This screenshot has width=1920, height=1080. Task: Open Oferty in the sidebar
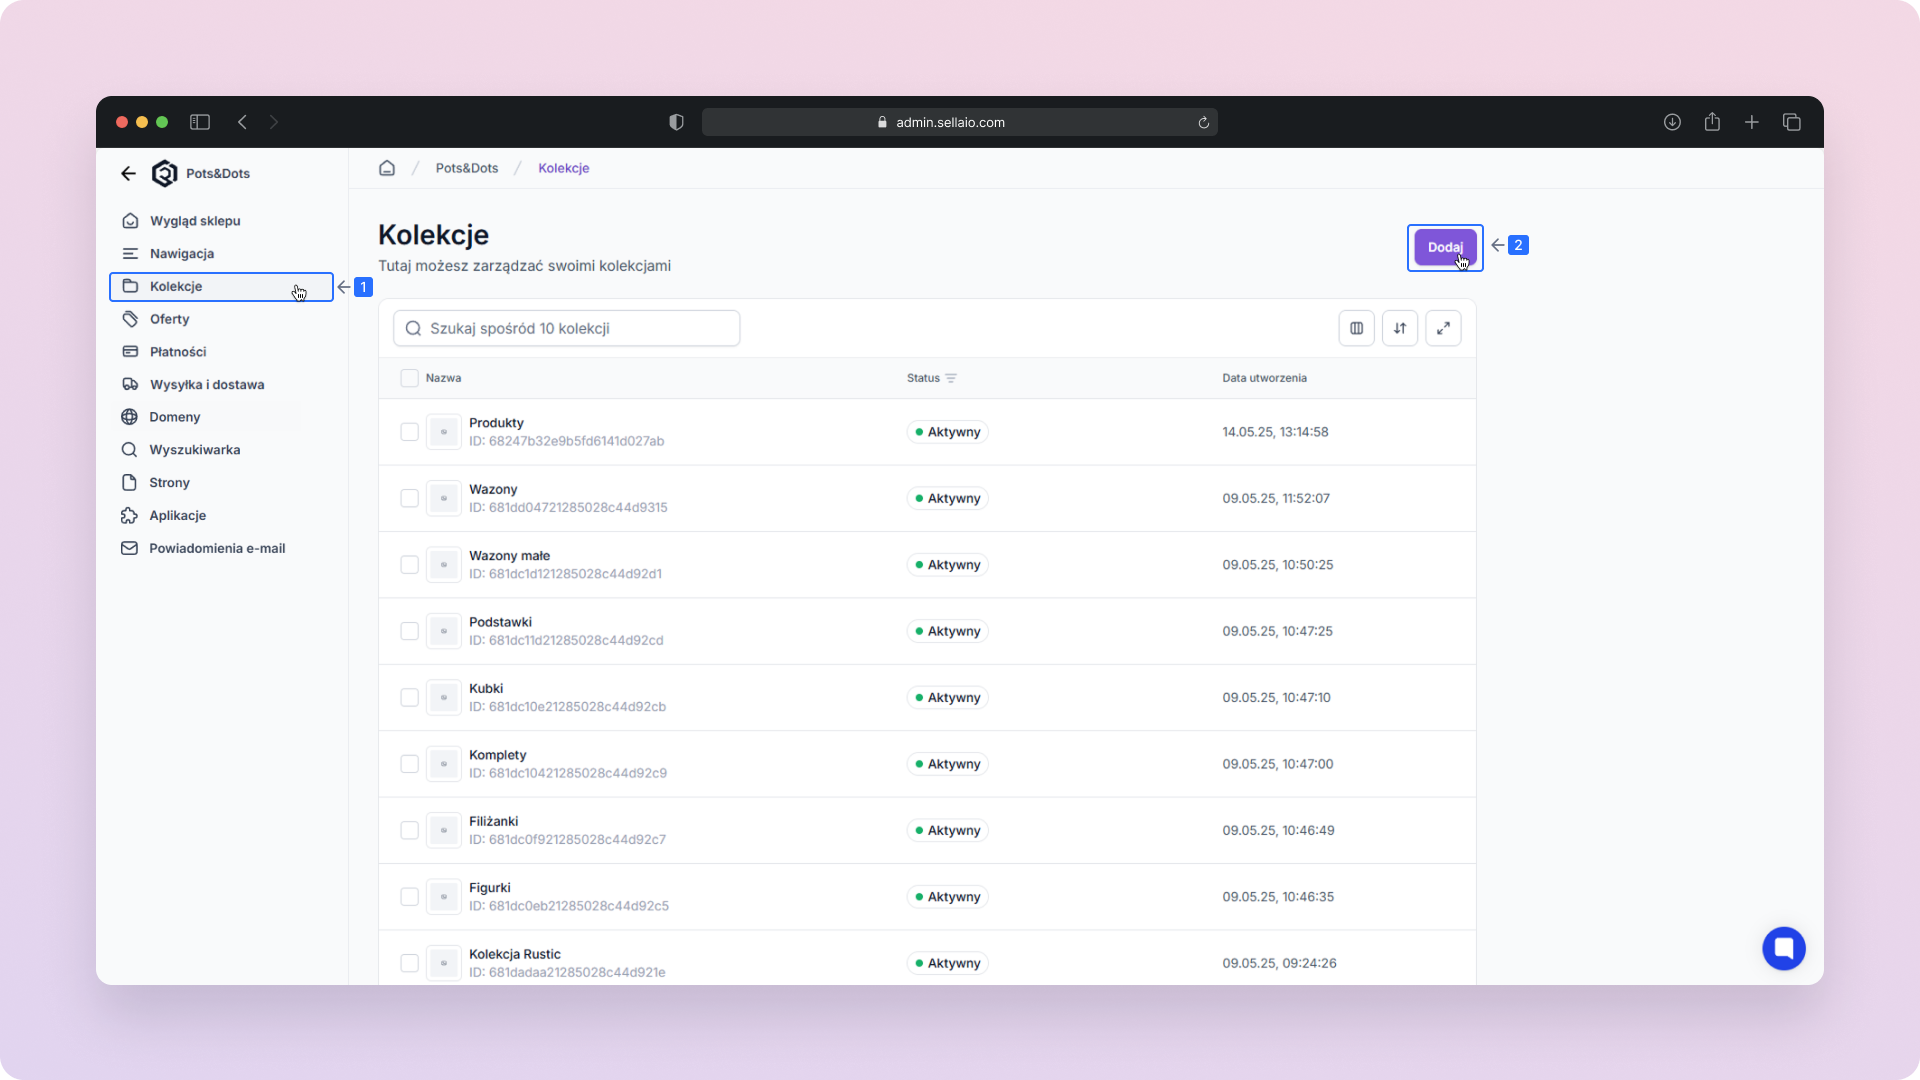pyautogui.click(x=169, y=319)
